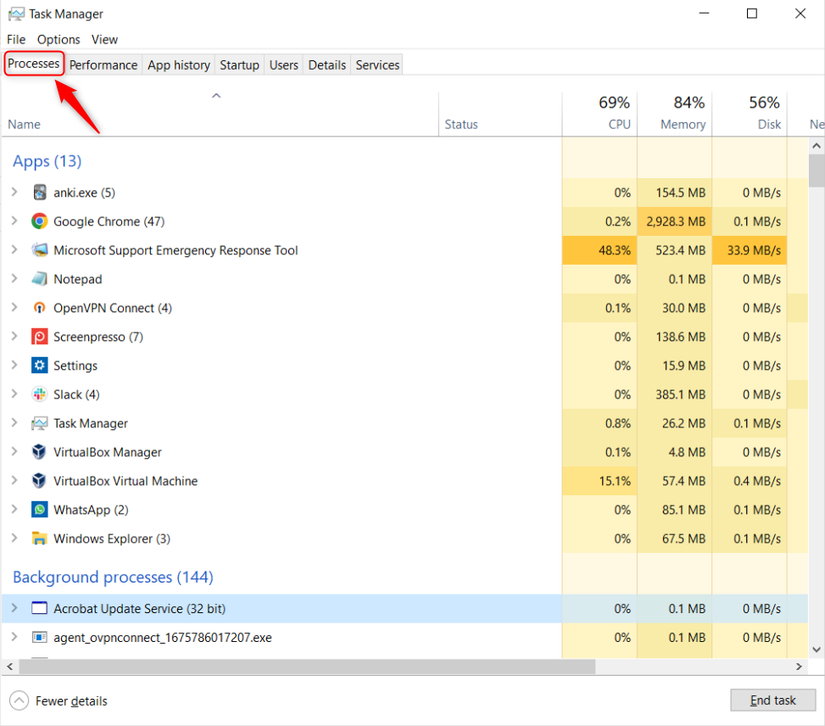Click the anki.exe icon

pos(38,192)
